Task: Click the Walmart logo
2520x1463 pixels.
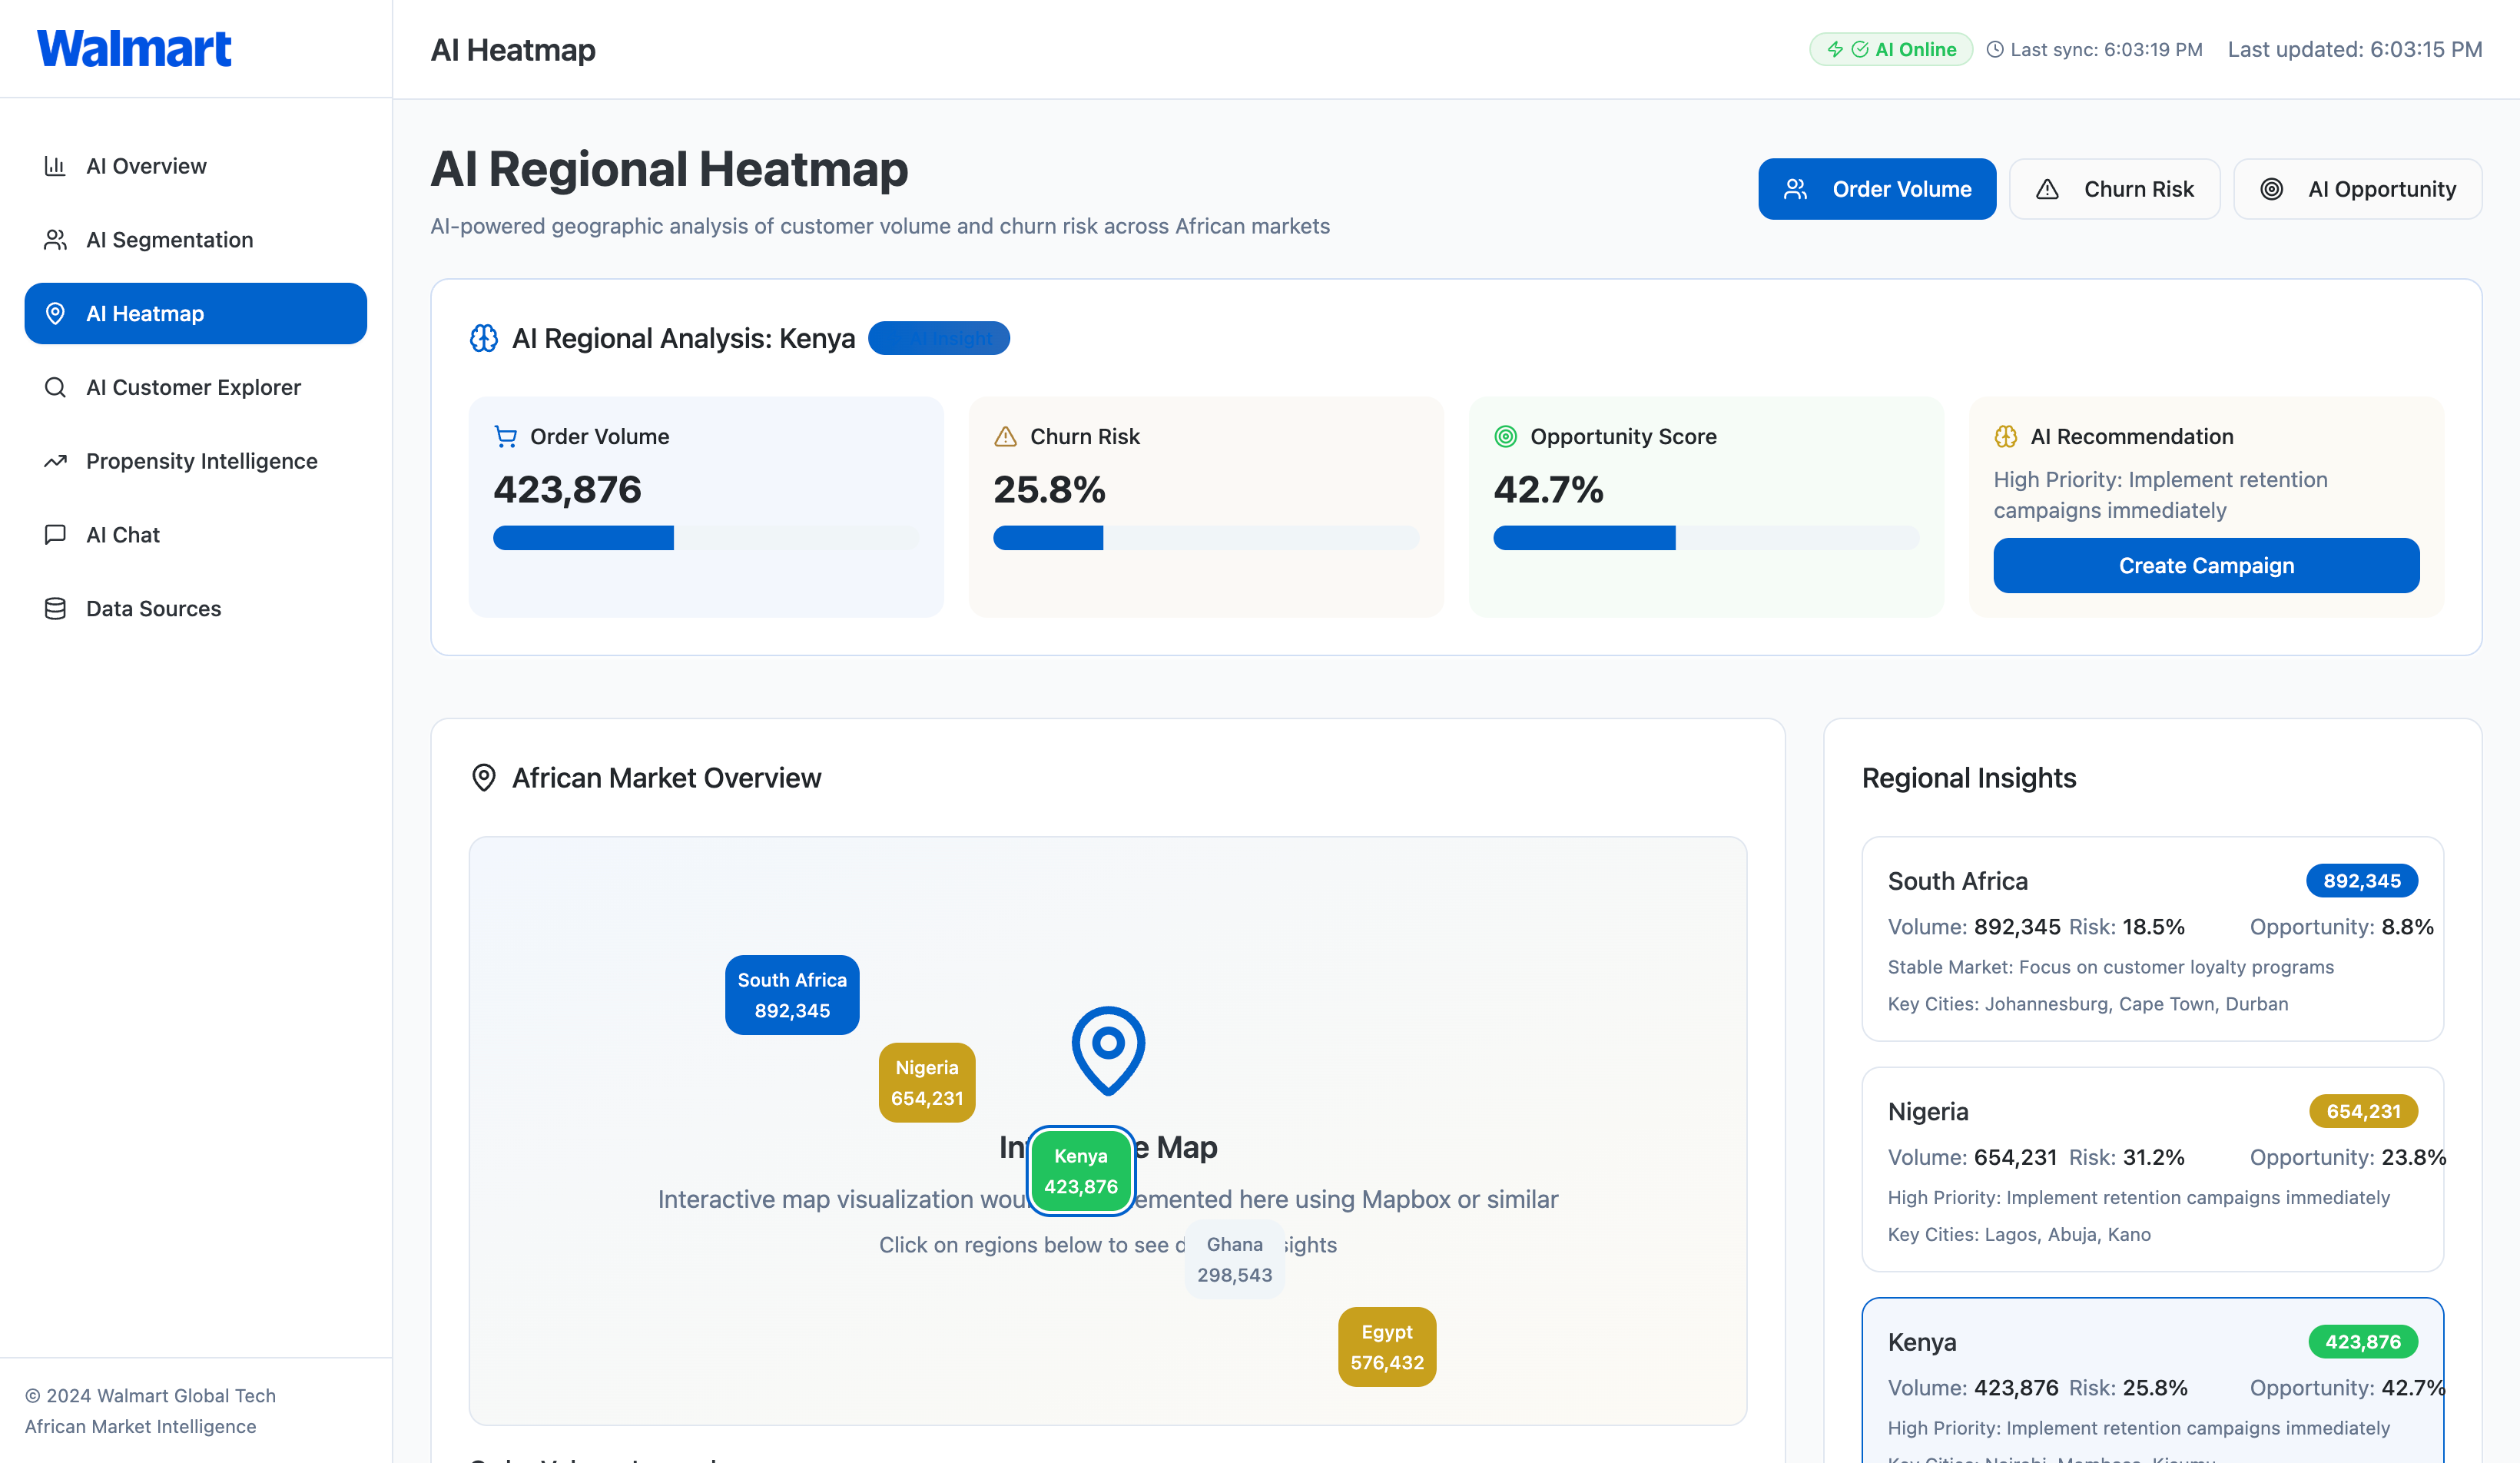Action: [x=134, y=48]
